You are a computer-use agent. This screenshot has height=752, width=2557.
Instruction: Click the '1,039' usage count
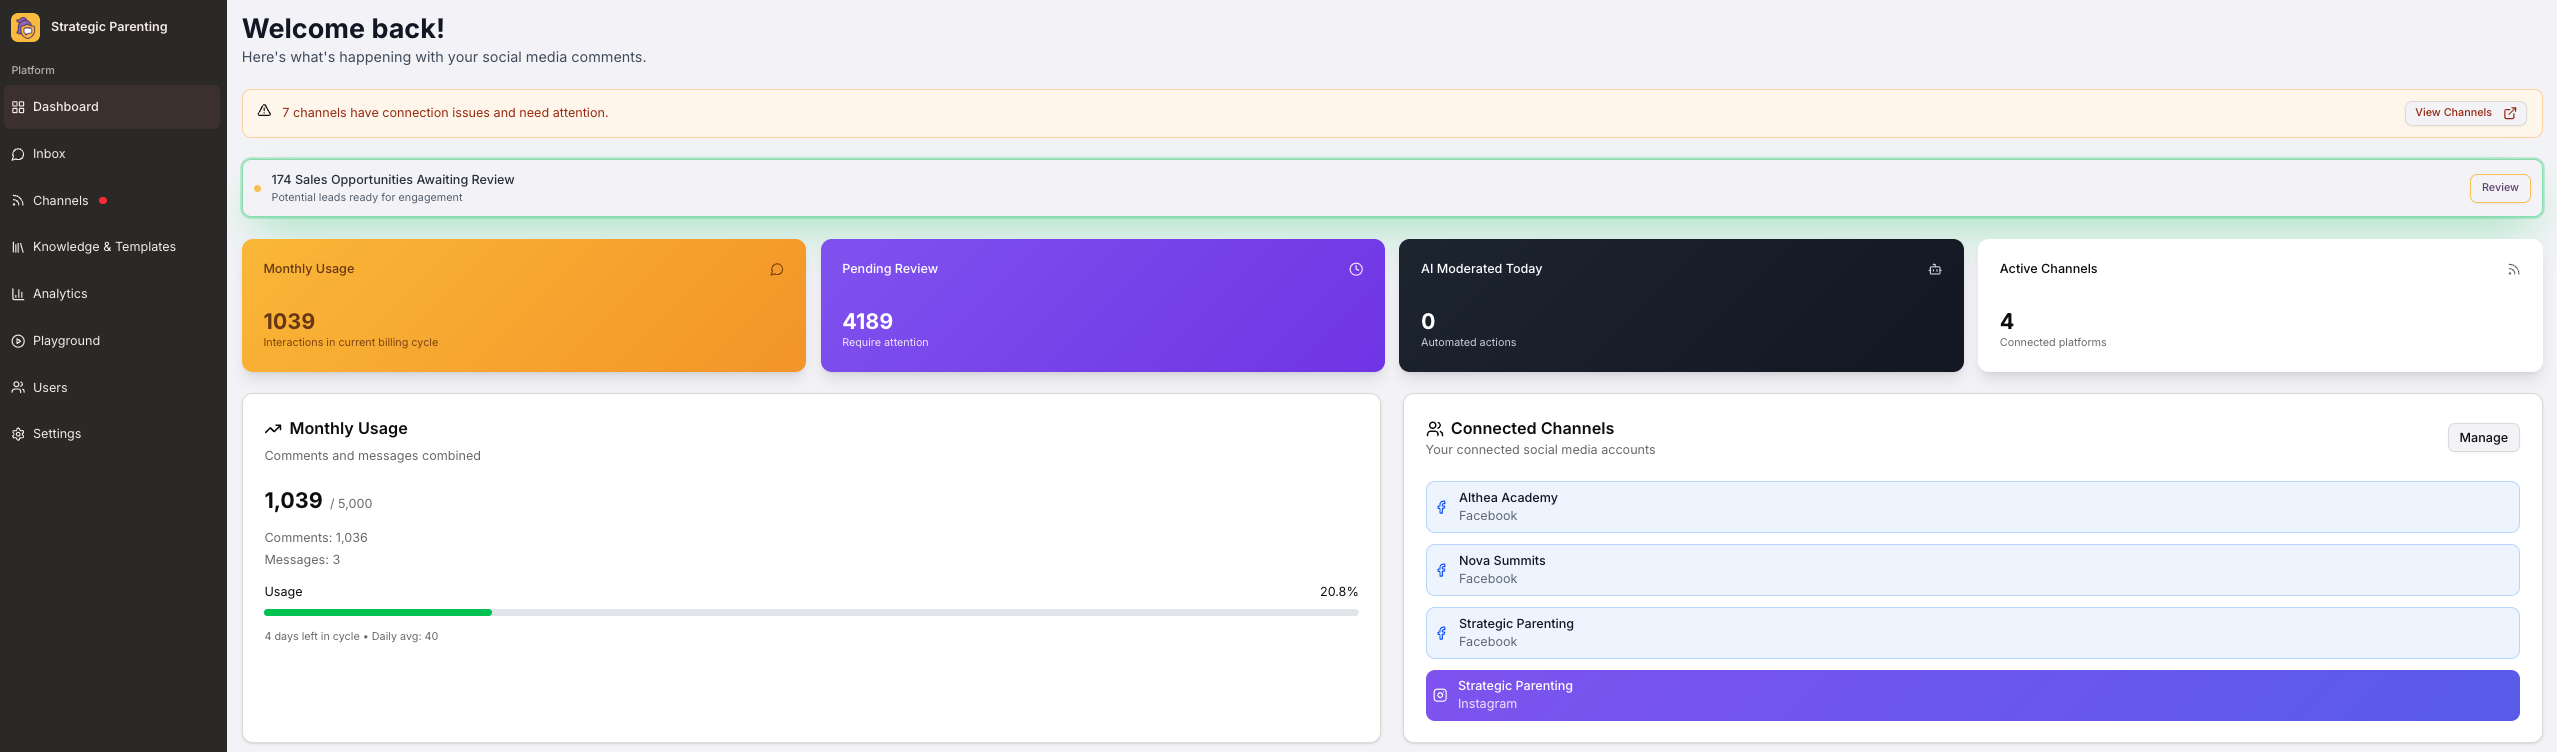[293, 501]
